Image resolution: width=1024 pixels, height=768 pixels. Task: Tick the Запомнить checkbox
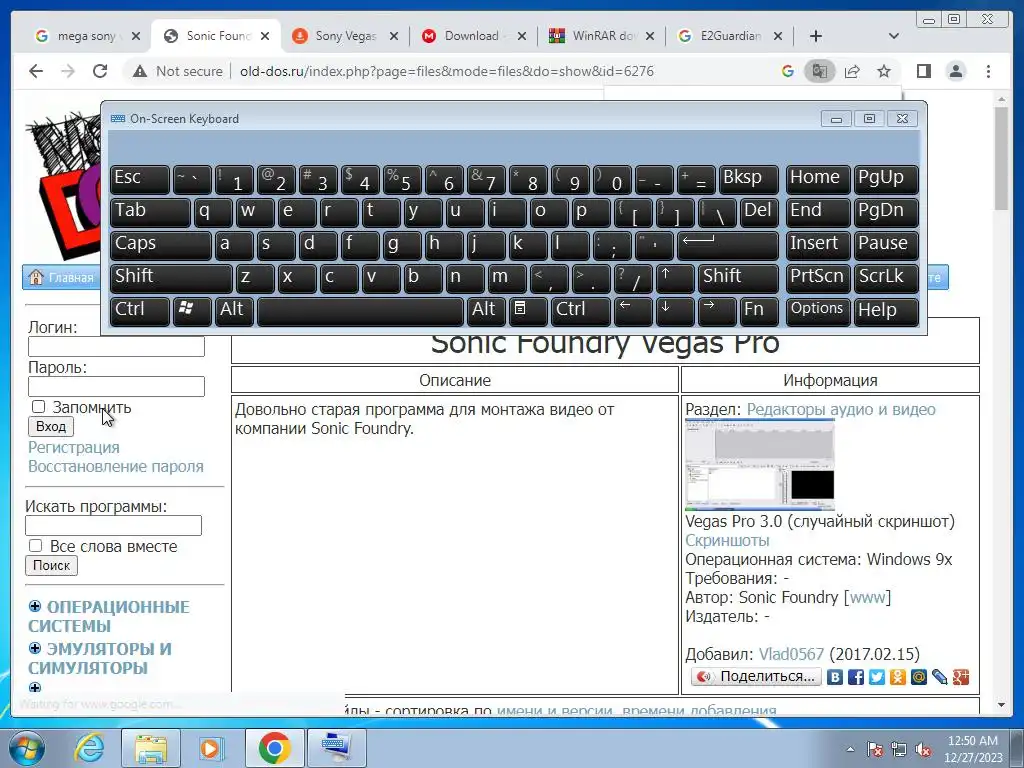tap(39, 407)
